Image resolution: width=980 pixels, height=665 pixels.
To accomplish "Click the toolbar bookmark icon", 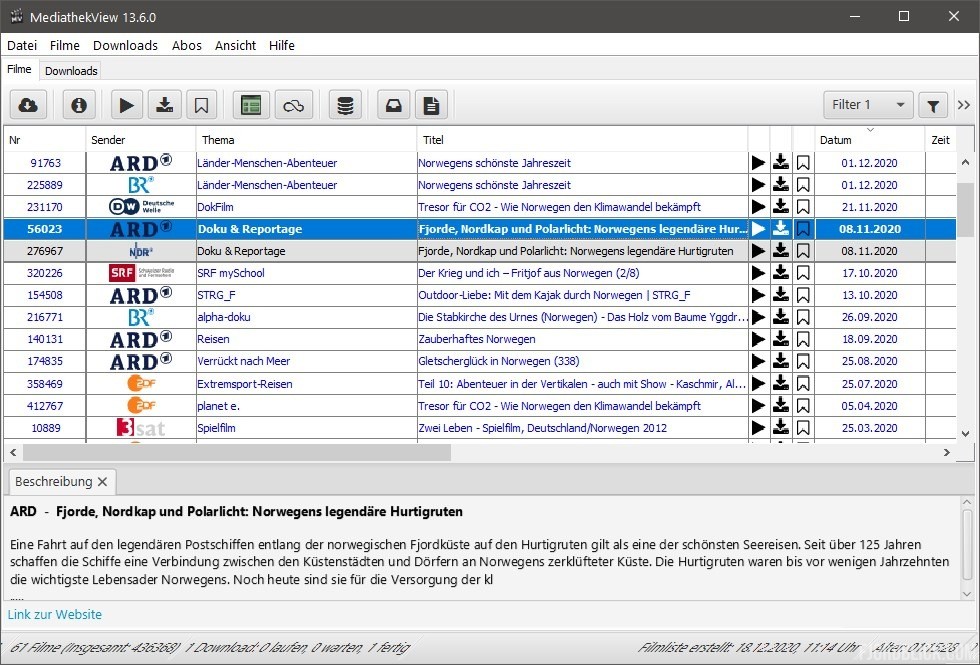I will click(x=201, y=105).
